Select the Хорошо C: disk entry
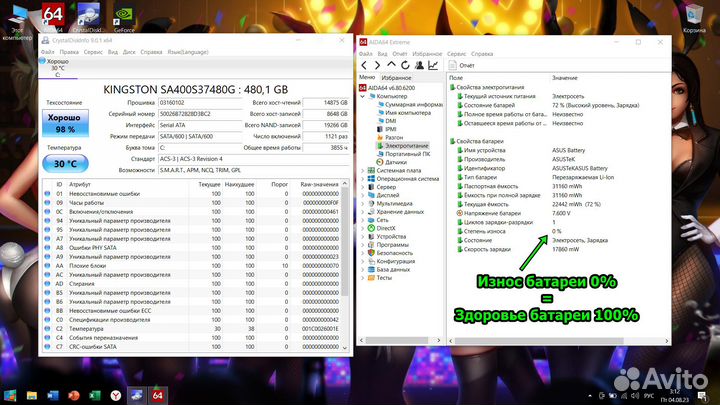The height and width of the screenshot is (405, 720). (57, 68)
